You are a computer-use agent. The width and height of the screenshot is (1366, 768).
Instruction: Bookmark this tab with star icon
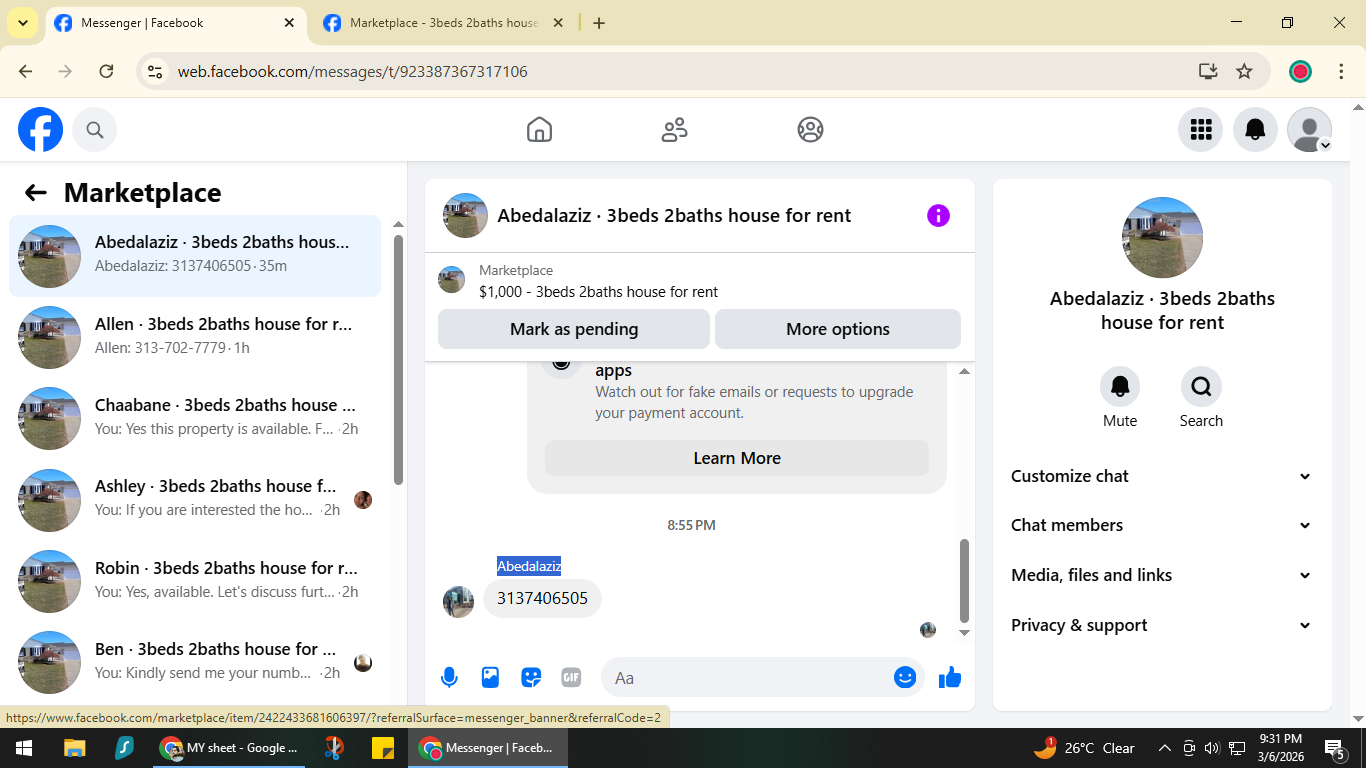pyautogui.click(x=1244, y=71)
